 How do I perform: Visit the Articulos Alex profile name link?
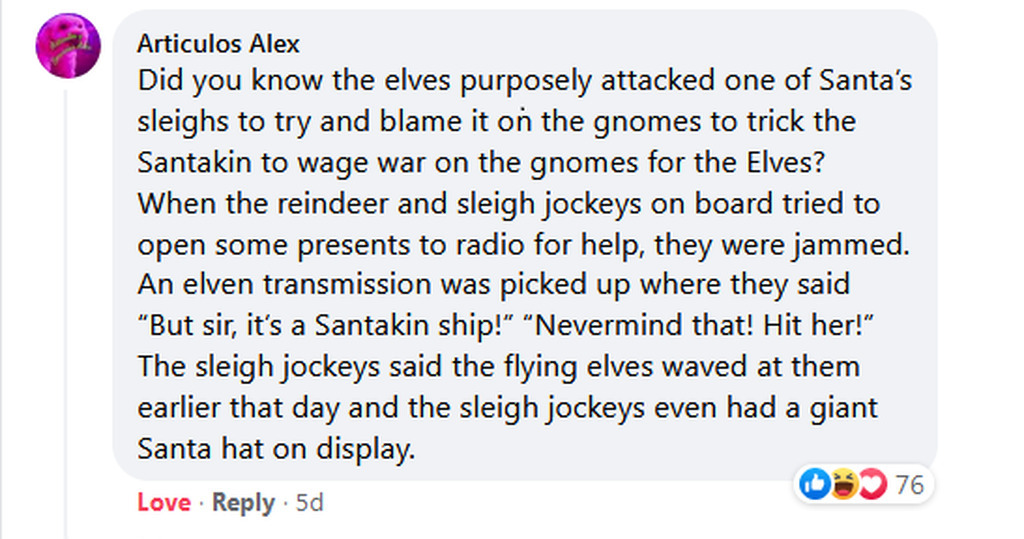pyautogui.click(x=218, y=44)
